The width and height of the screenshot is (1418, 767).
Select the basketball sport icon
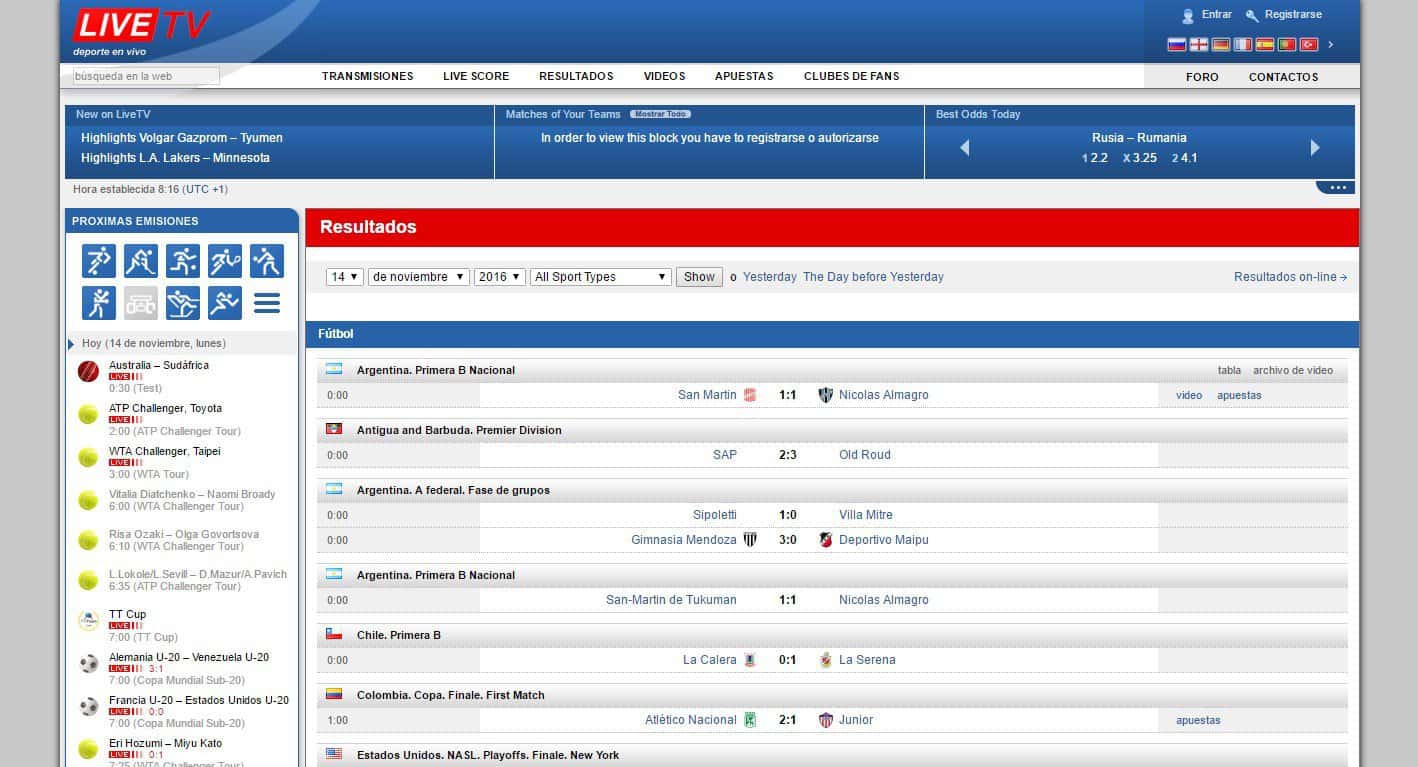[183, 261]
